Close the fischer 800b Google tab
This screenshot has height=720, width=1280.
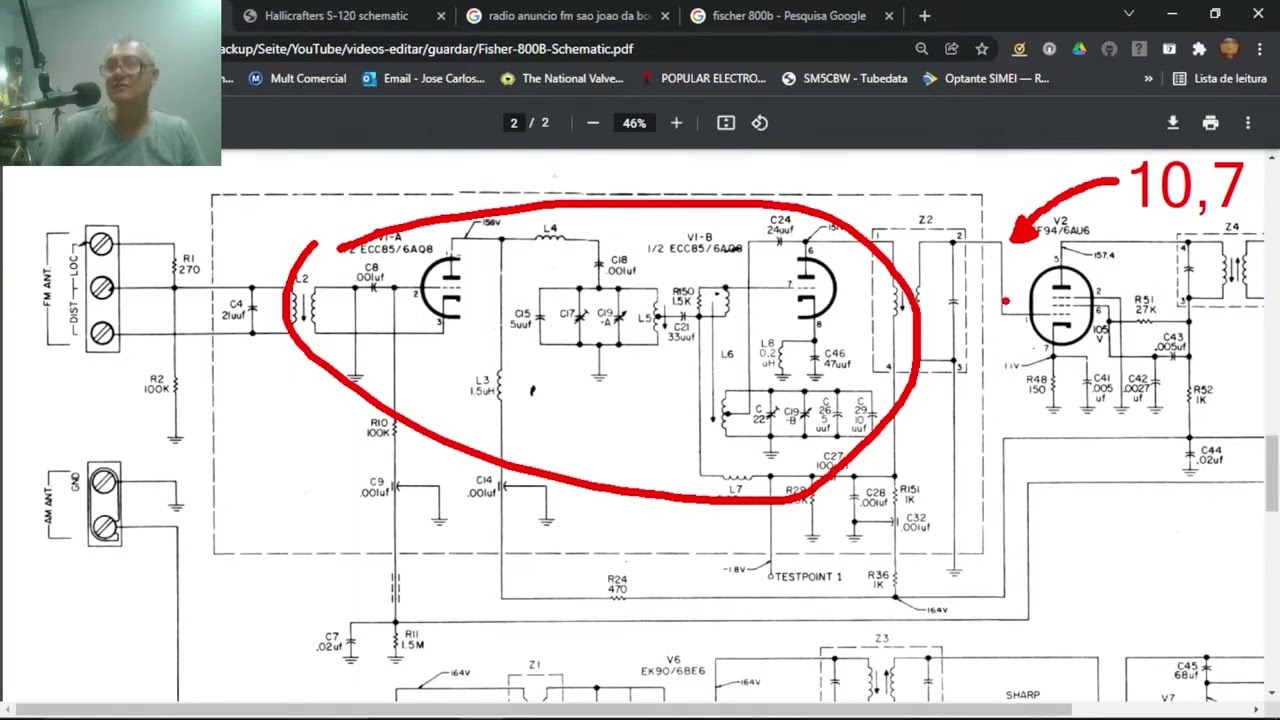coord(888,16)
